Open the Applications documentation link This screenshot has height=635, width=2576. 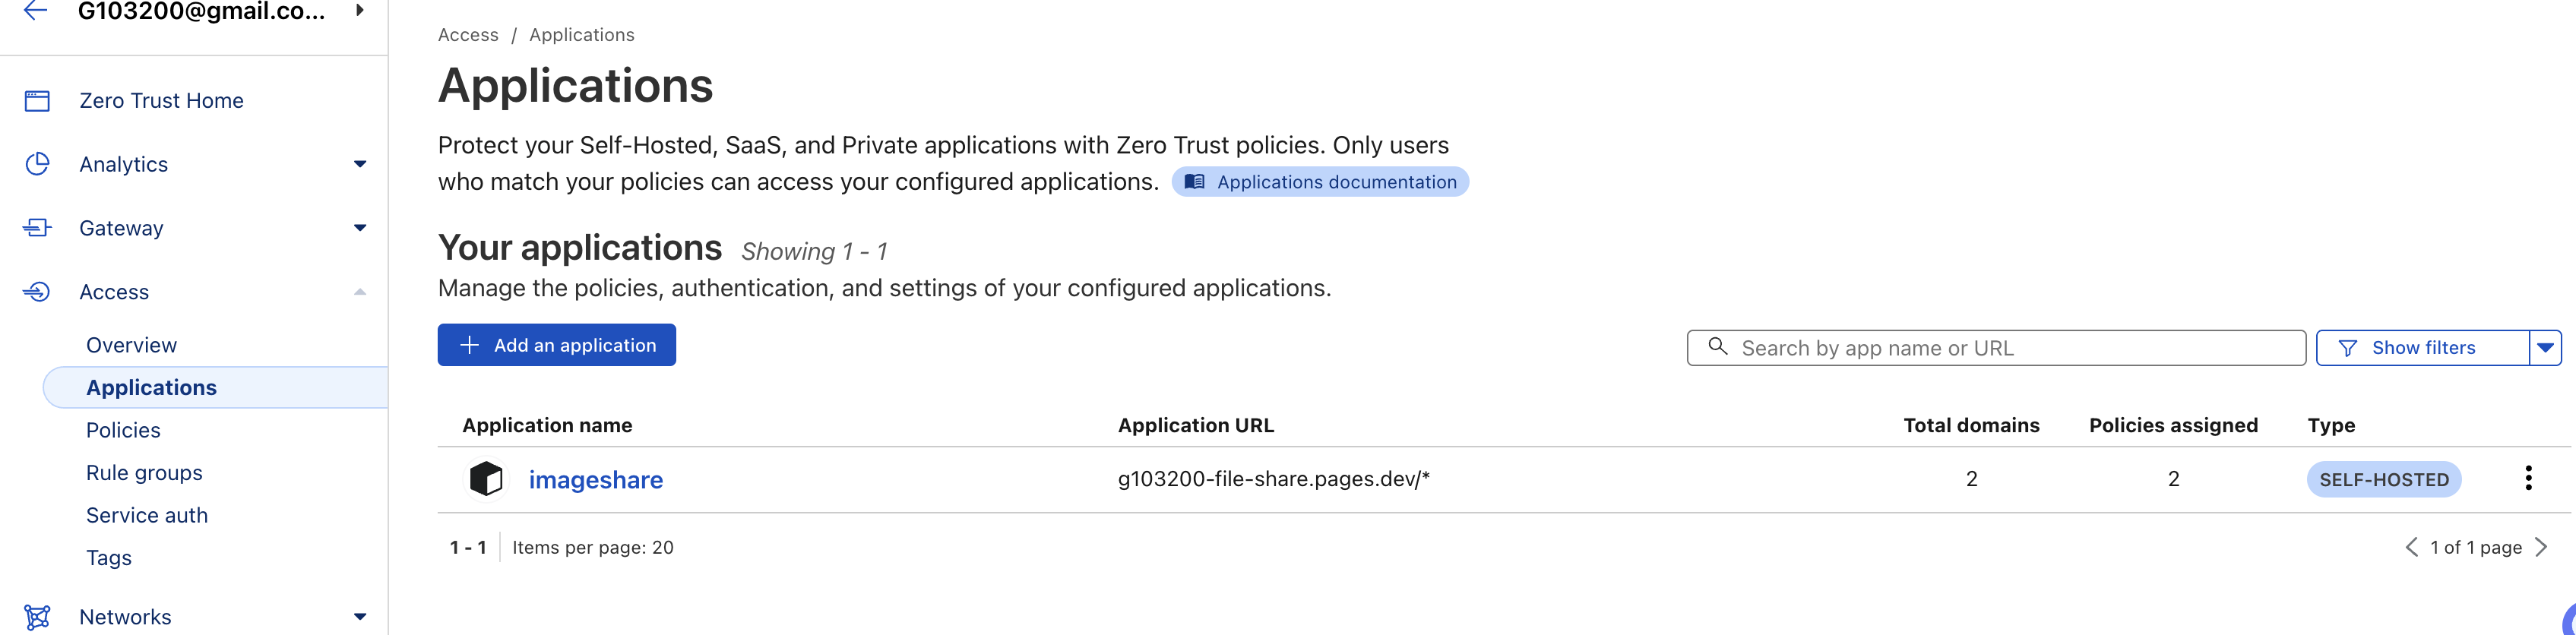(1320, 182)
